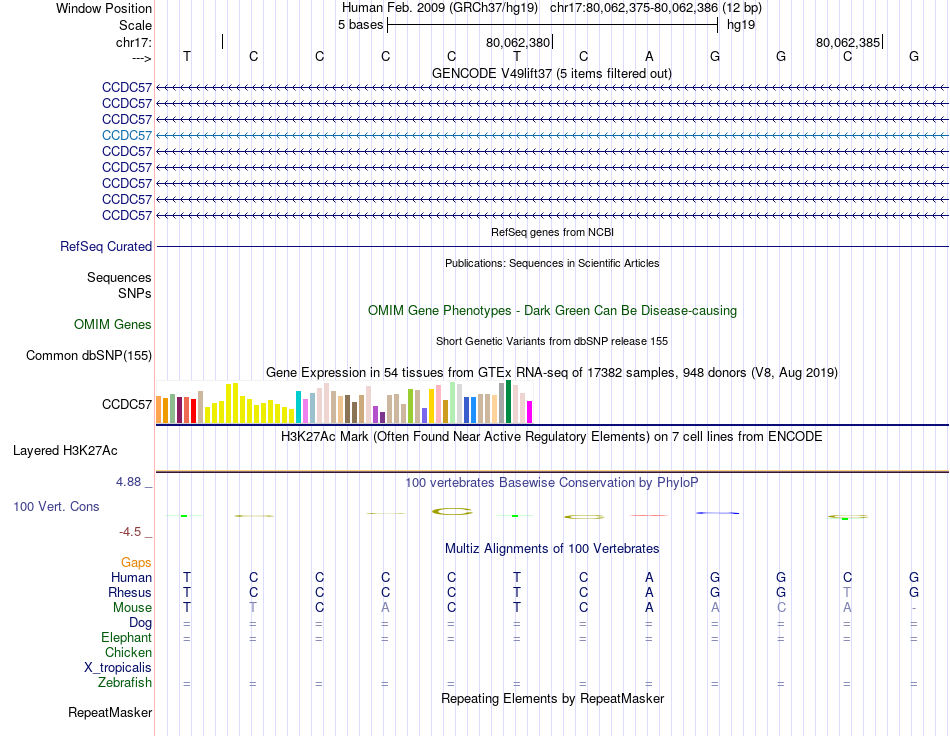
Task: Click the red PhyloP conservation mark
Action: point(649,516)
